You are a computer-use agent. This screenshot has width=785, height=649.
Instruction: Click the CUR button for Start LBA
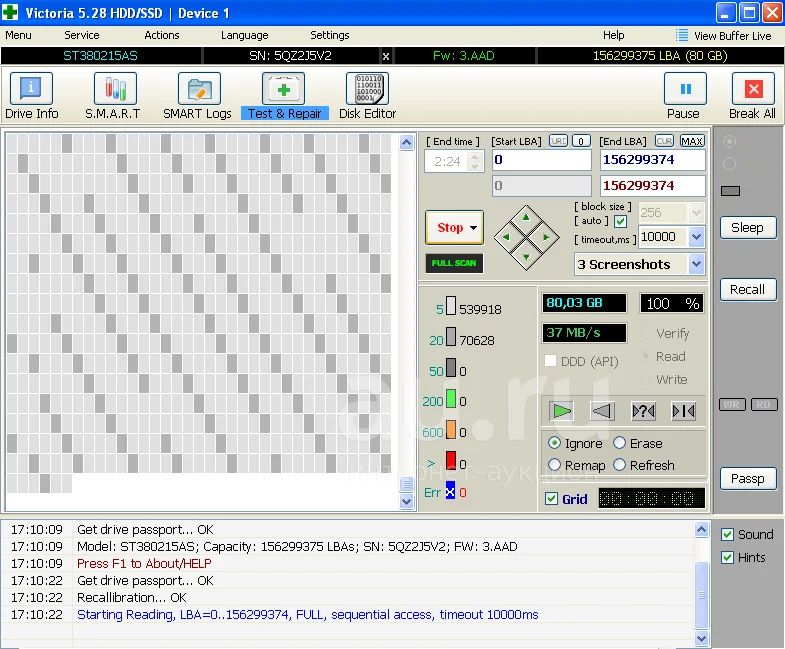pyautogui.click(x=558, y=141)
